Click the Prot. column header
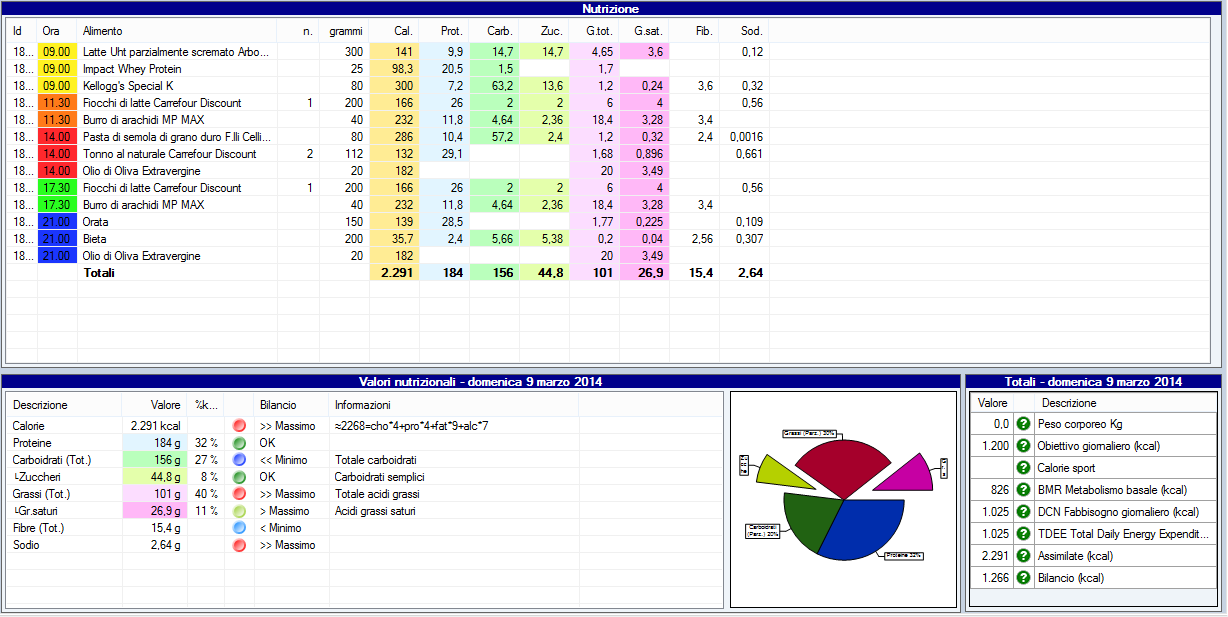Screen dimensions: 1228x617 point(452,31)
